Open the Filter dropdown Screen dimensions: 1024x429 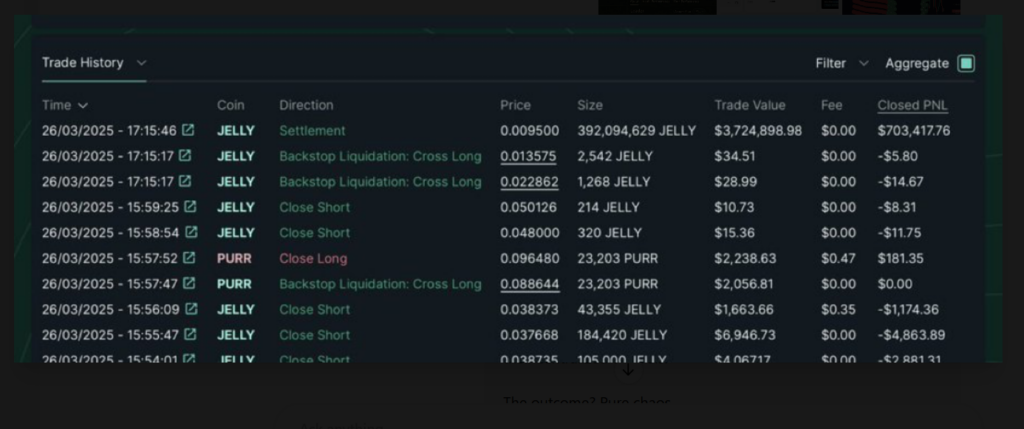tap(842, 63)
